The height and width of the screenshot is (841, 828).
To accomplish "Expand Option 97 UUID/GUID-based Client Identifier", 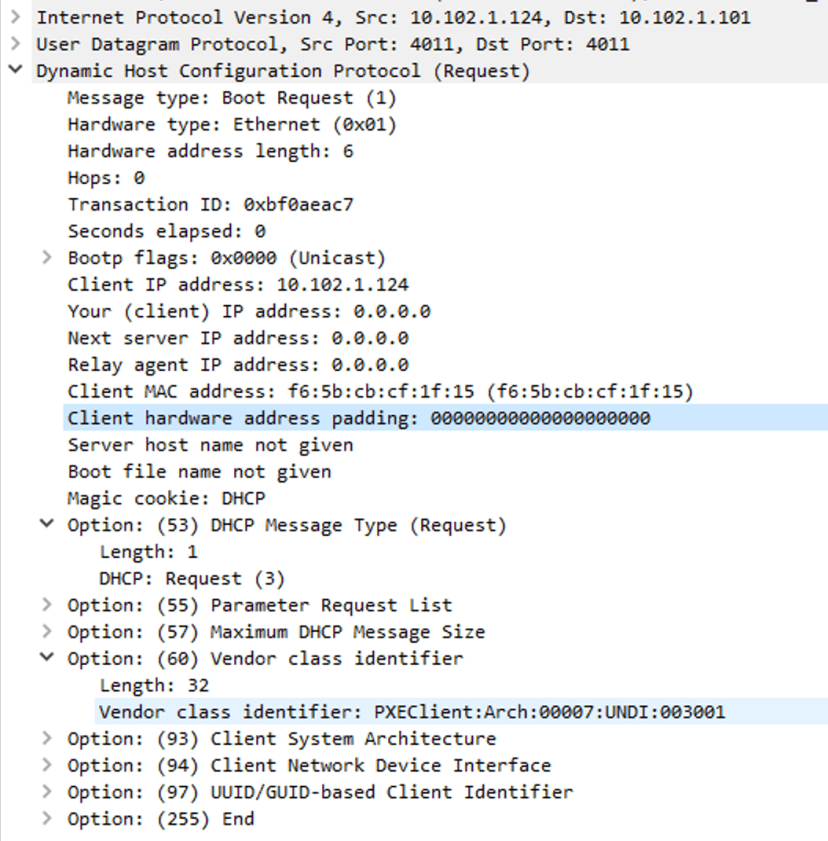I will click(46, 792).
